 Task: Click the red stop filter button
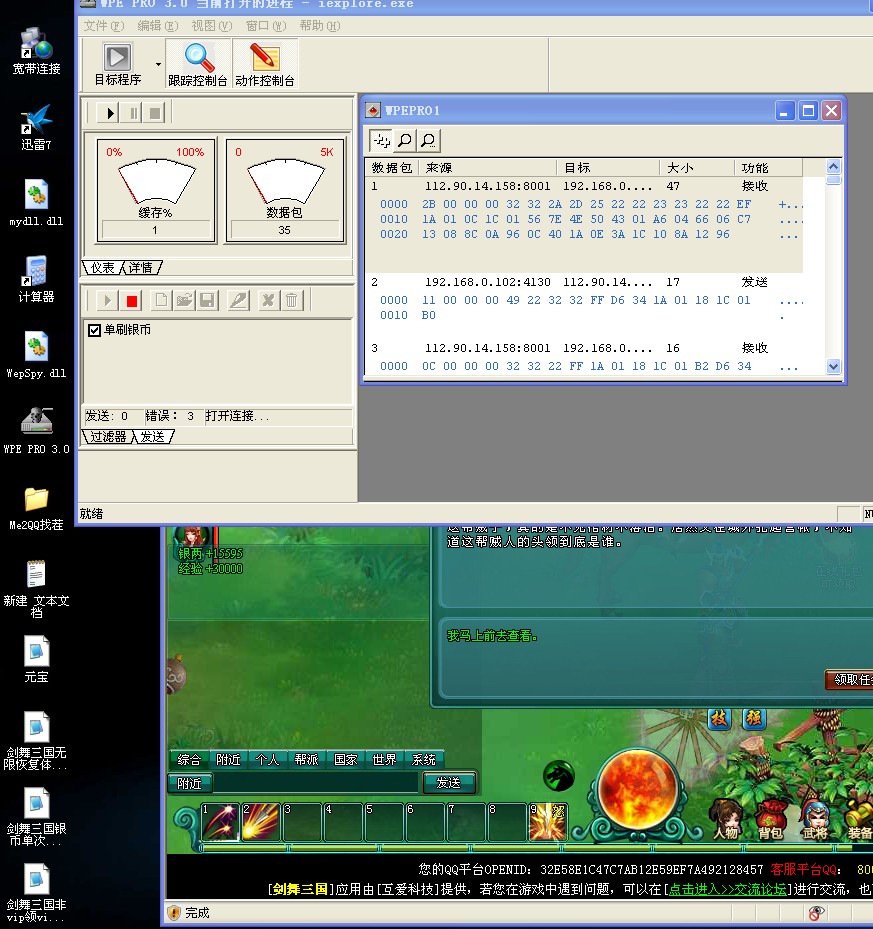tap(132, 300)
